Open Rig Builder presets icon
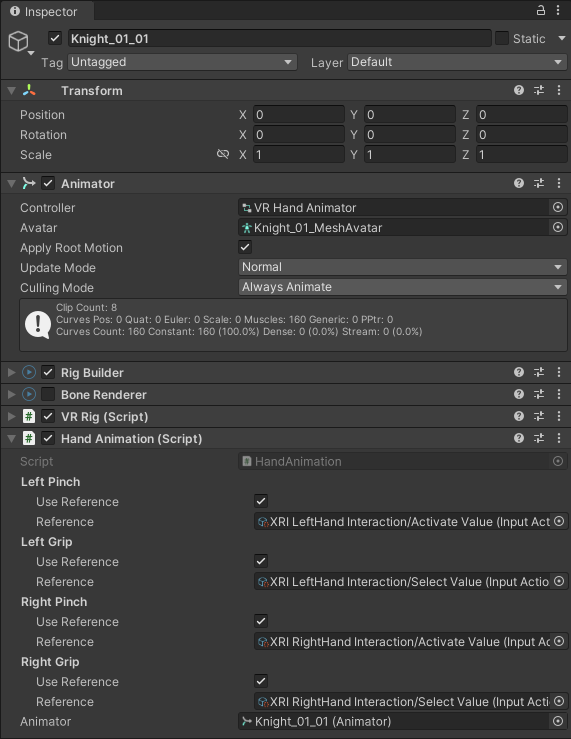 point(539,372)
